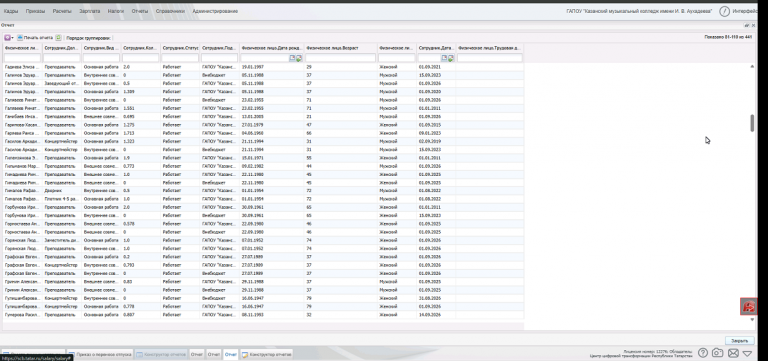
Task: Open calendar picker in Сотрудник.Дата filter
Action: [445, 58]
